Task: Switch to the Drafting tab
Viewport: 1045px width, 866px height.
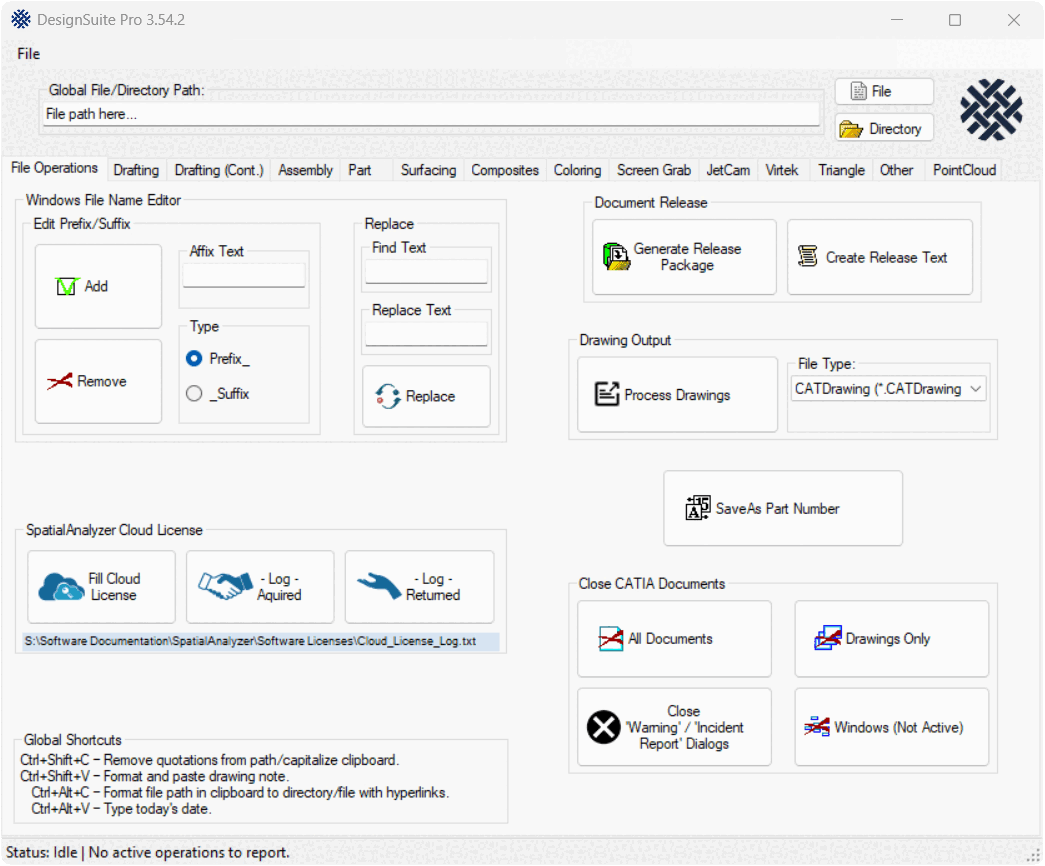Action: click(x=136, y=170)
